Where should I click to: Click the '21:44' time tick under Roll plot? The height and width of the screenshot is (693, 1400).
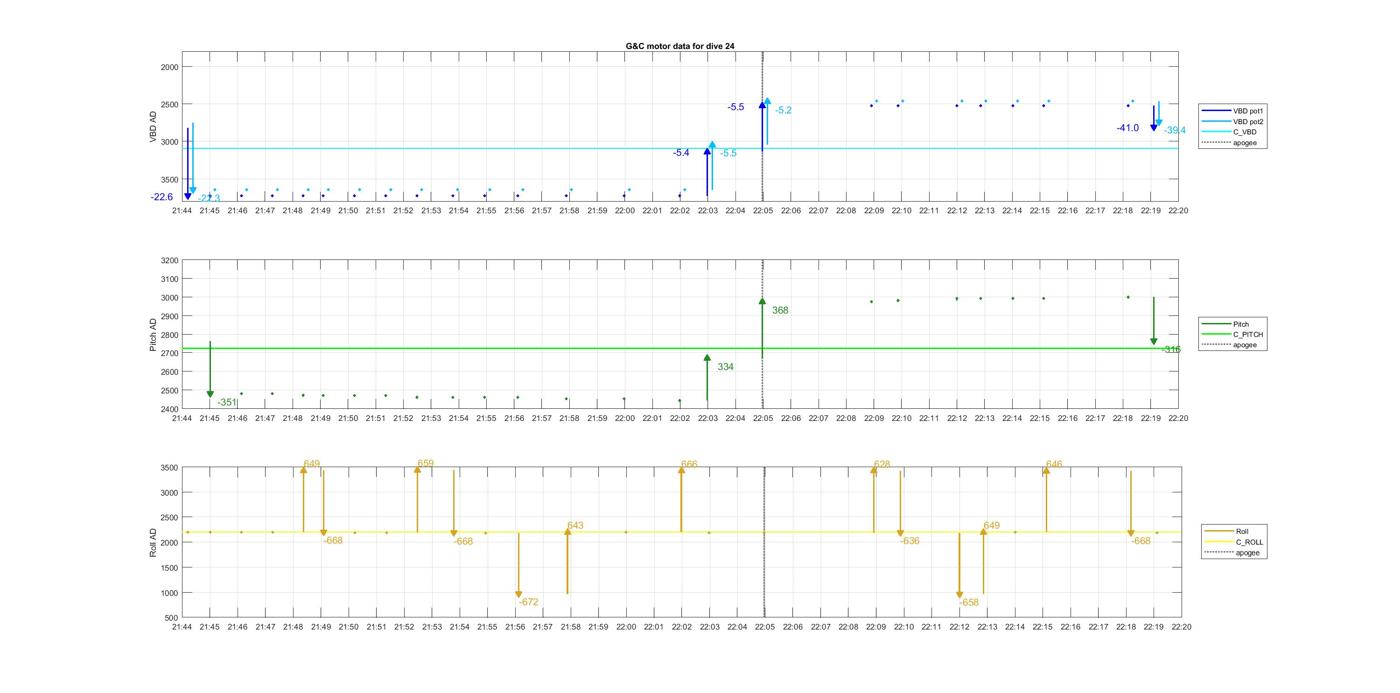coord(182,627)
